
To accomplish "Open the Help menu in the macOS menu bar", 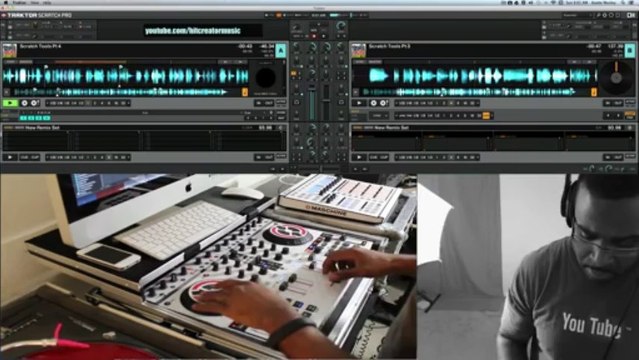I will [x=47, y=2].
